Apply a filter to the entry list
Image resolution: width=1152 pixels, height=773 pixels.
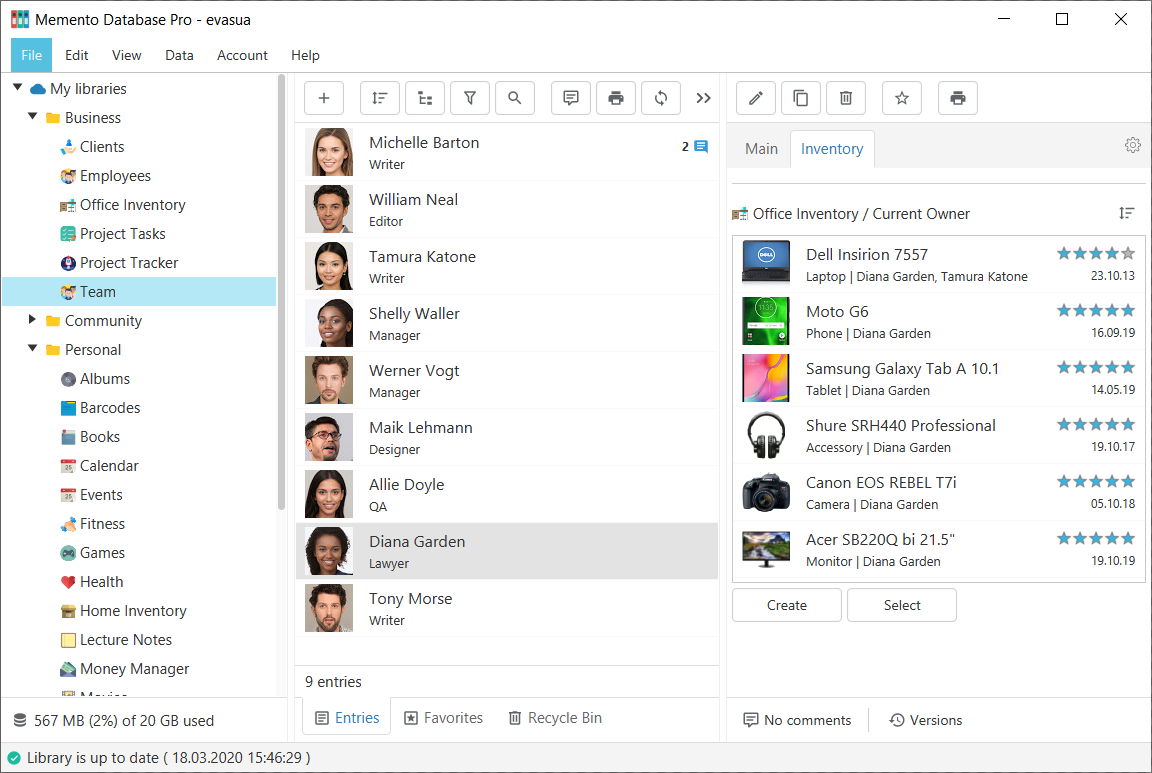(469, 97)
